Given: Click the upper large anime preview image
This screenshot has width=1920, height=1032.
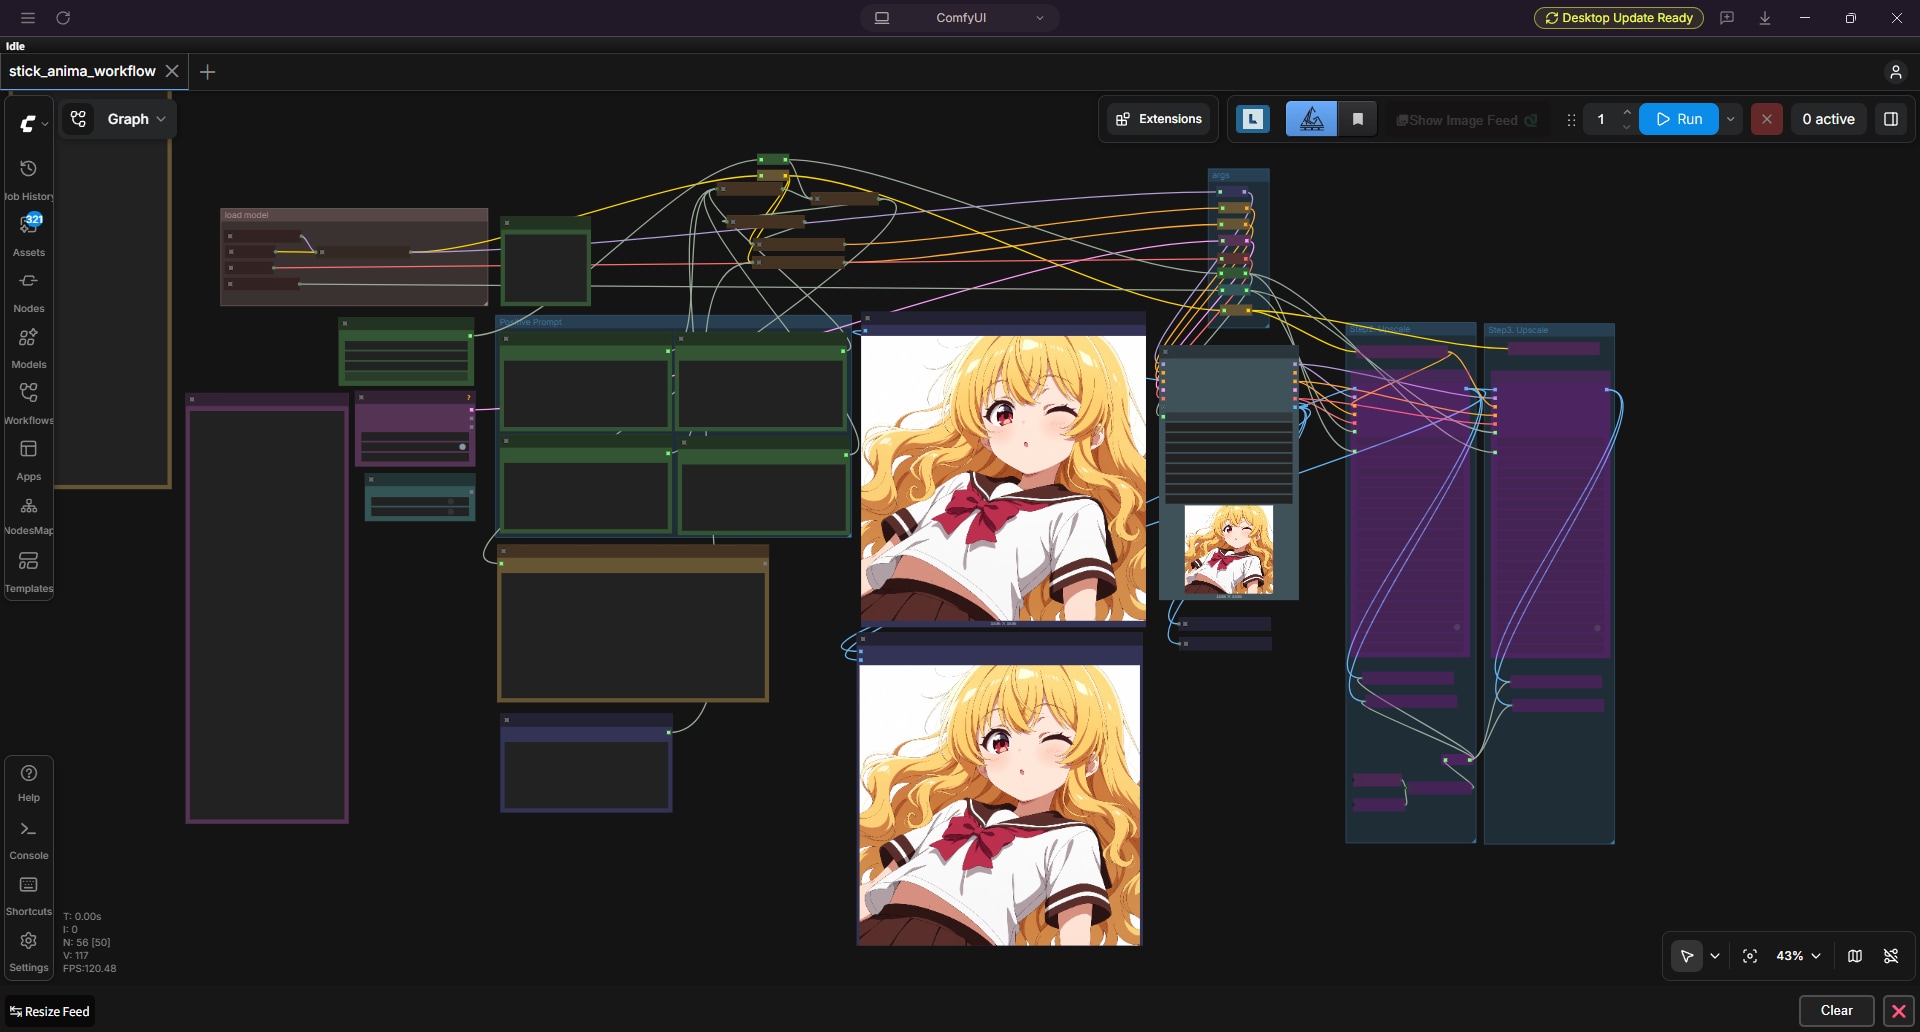Looking at the screenshot, I should click(x=1003, y=478).
